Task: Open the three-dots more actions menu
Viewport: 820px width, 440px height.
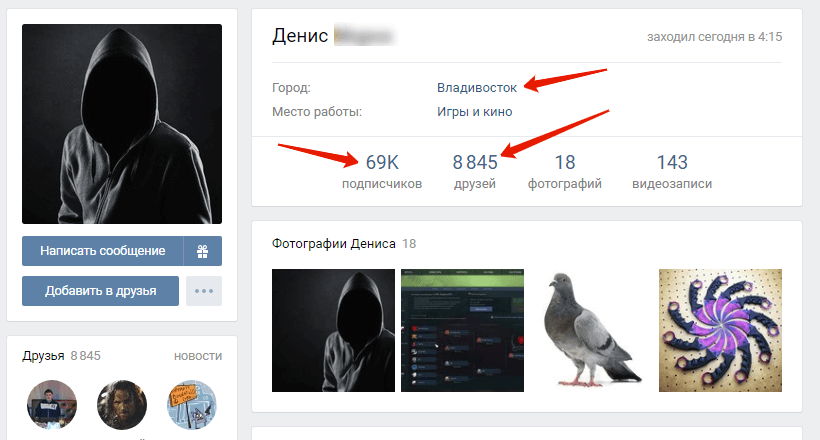Action: 204,291
